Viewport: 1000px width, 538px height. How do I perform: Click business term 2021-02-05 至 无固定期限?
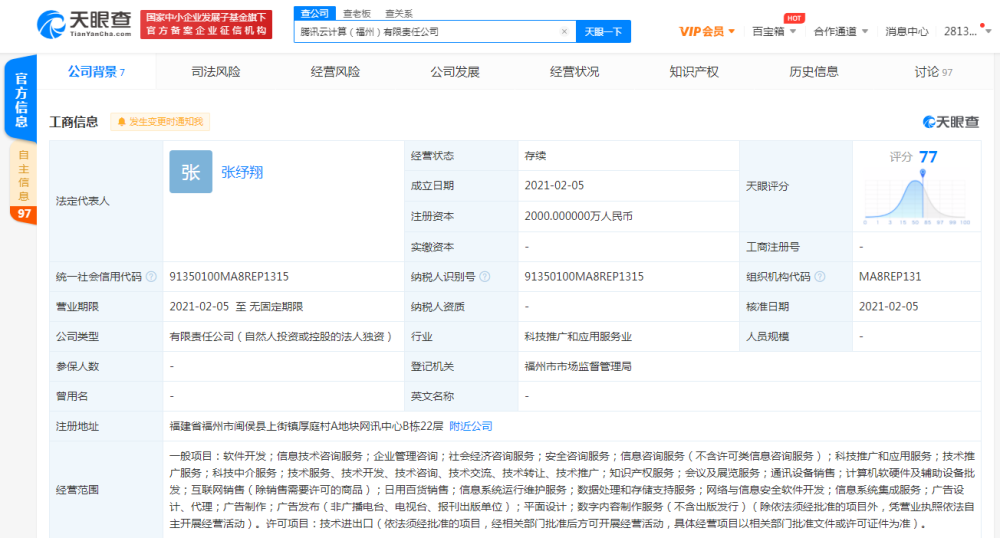click(236, 307)
